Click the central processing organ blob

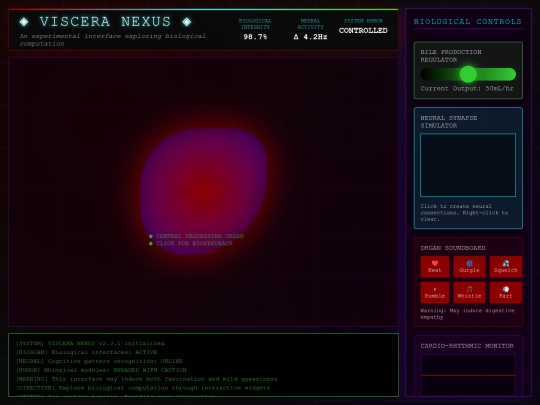pos(204,191)
